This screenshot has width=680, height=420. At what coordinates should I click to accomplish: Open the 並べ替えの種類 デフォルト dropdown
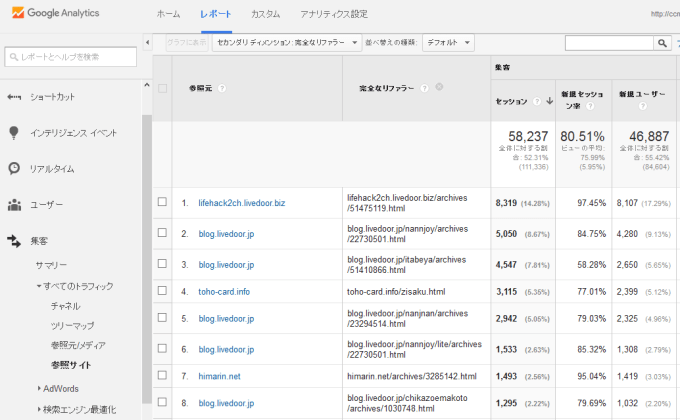click(x=448, y=43)
